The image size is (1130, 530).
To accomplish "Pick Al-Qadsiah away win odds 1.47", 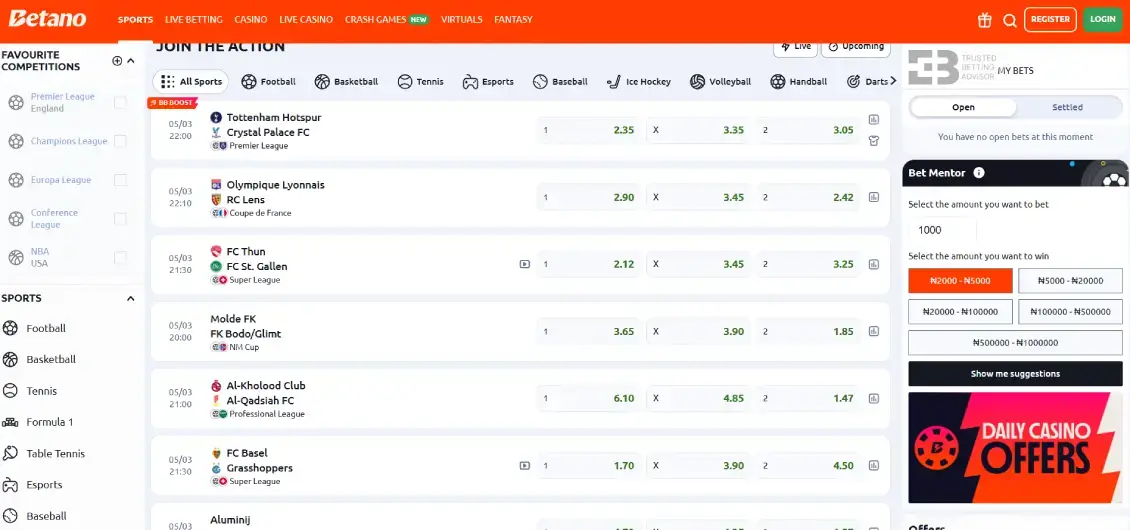I will pos(809,398).
